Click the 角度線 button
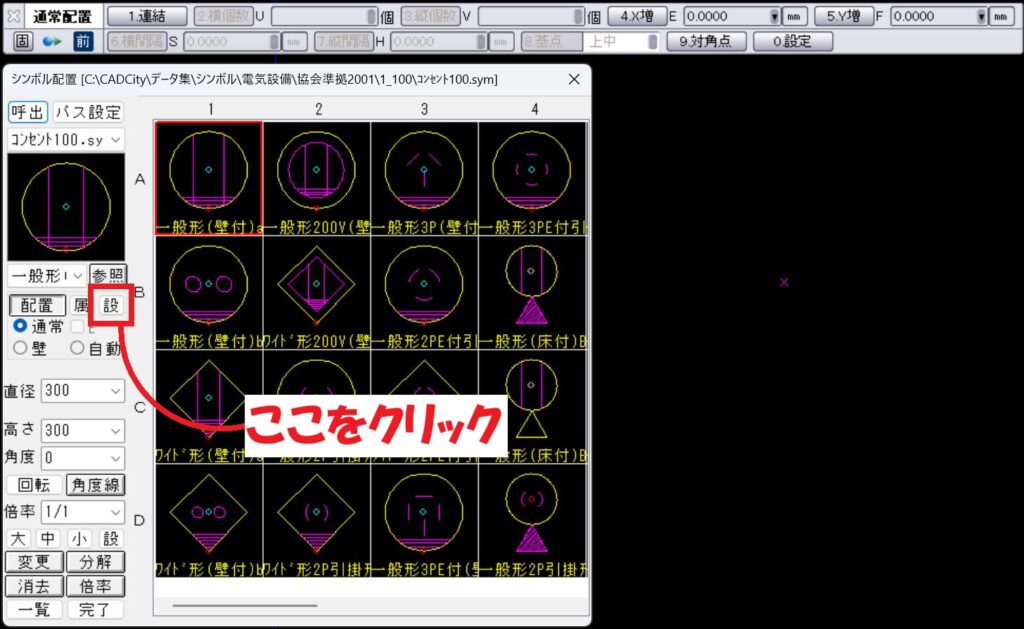The height and width of the screenshot is (629, 1024). coord(95,485)
